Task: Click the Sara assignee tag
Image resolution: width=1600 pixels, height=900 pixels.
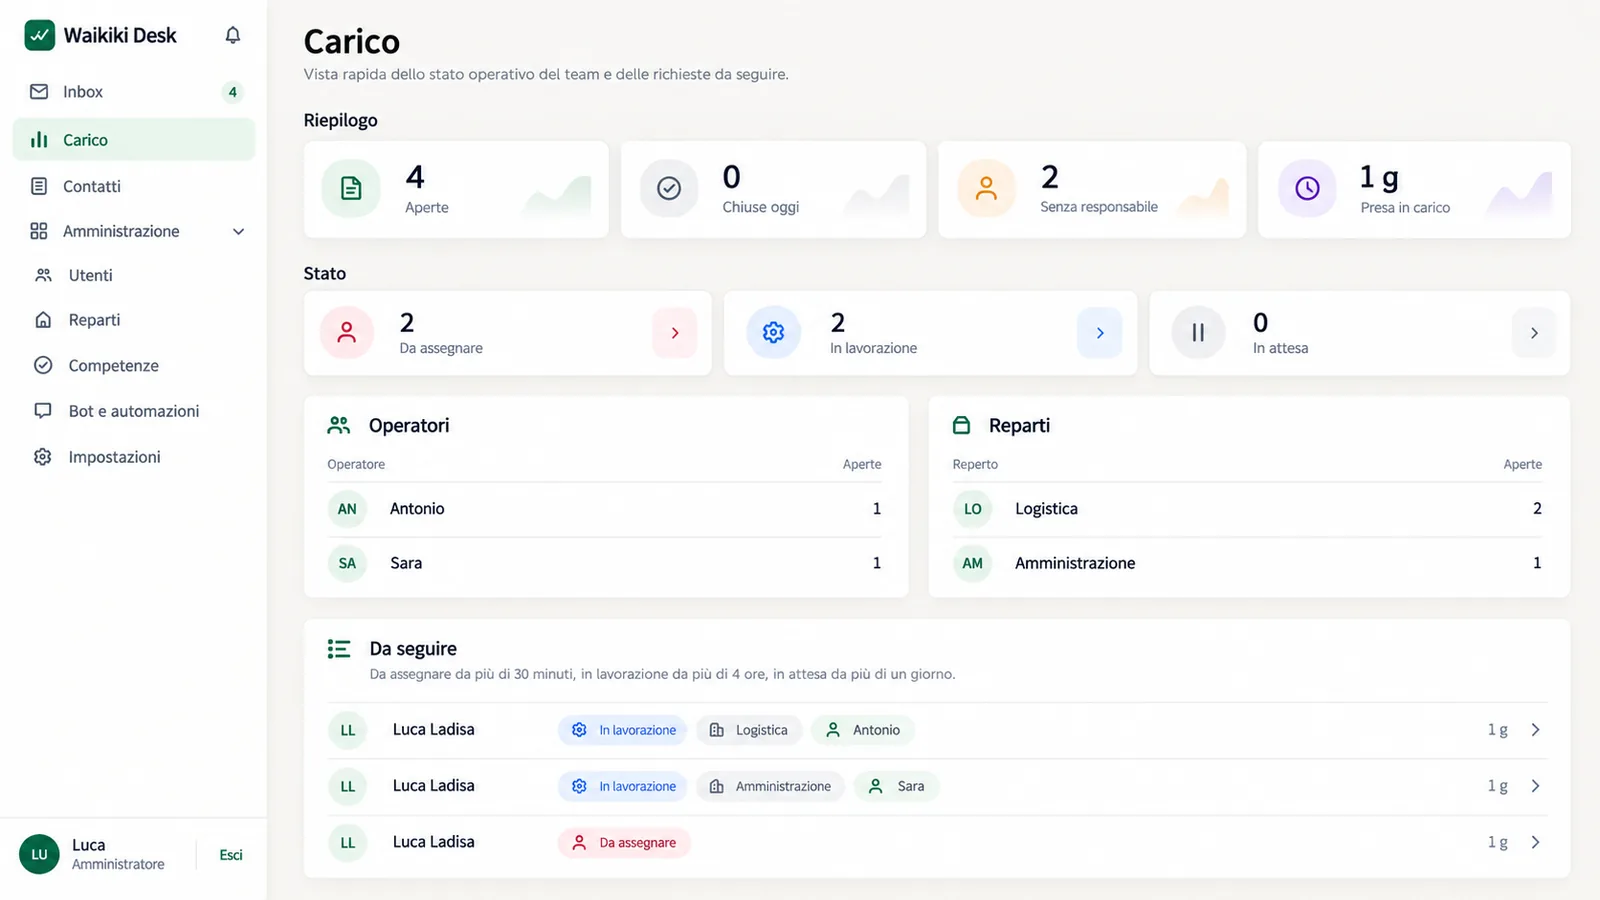Action: 896,786
